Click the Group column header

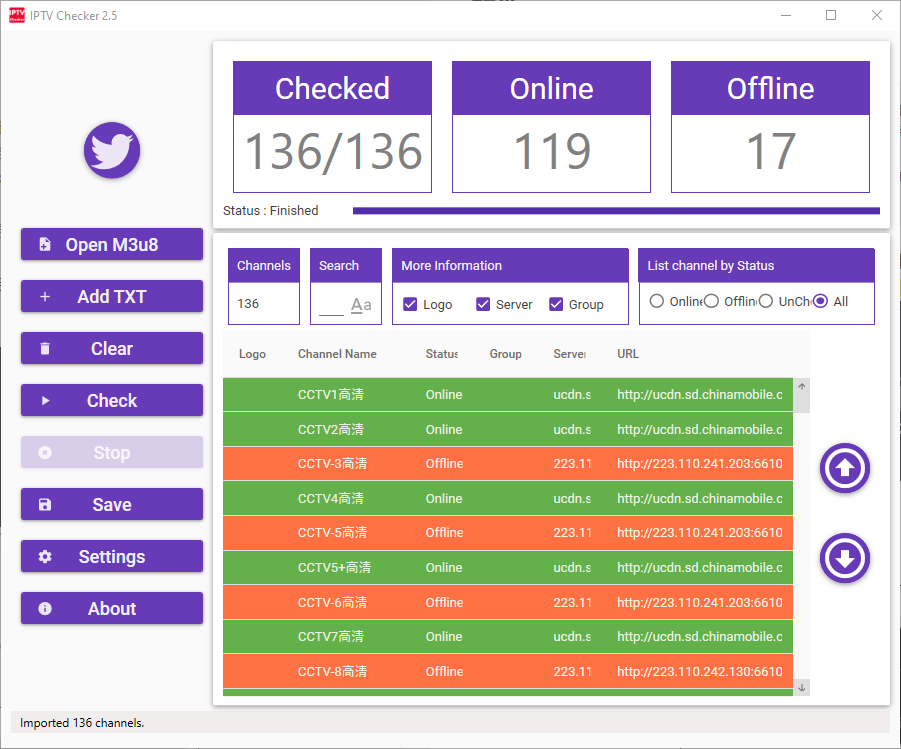point(506,354)
